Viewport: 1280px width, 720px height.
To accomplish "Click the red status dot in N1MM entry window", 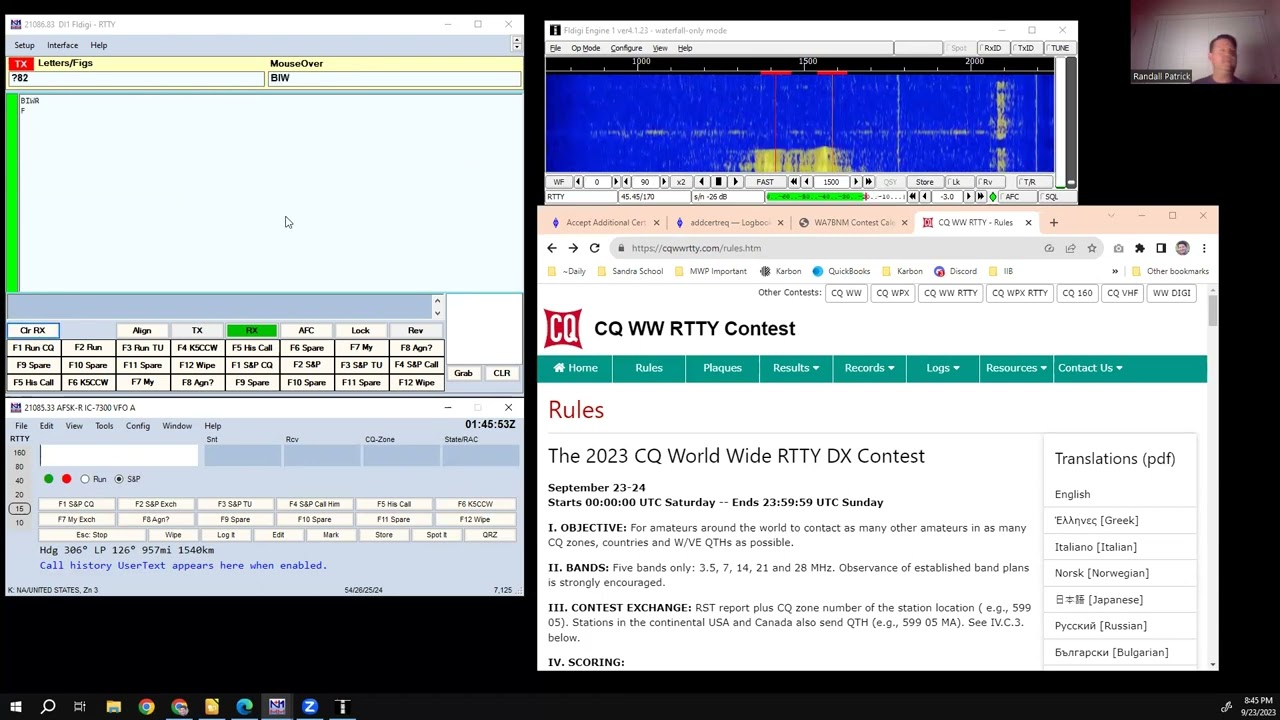I will click(66, 479).
